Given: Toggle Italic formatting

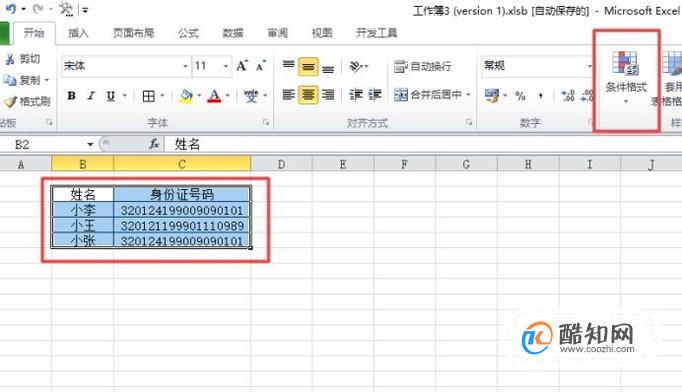Looking at the screenshot, I should tap(91, 96).
